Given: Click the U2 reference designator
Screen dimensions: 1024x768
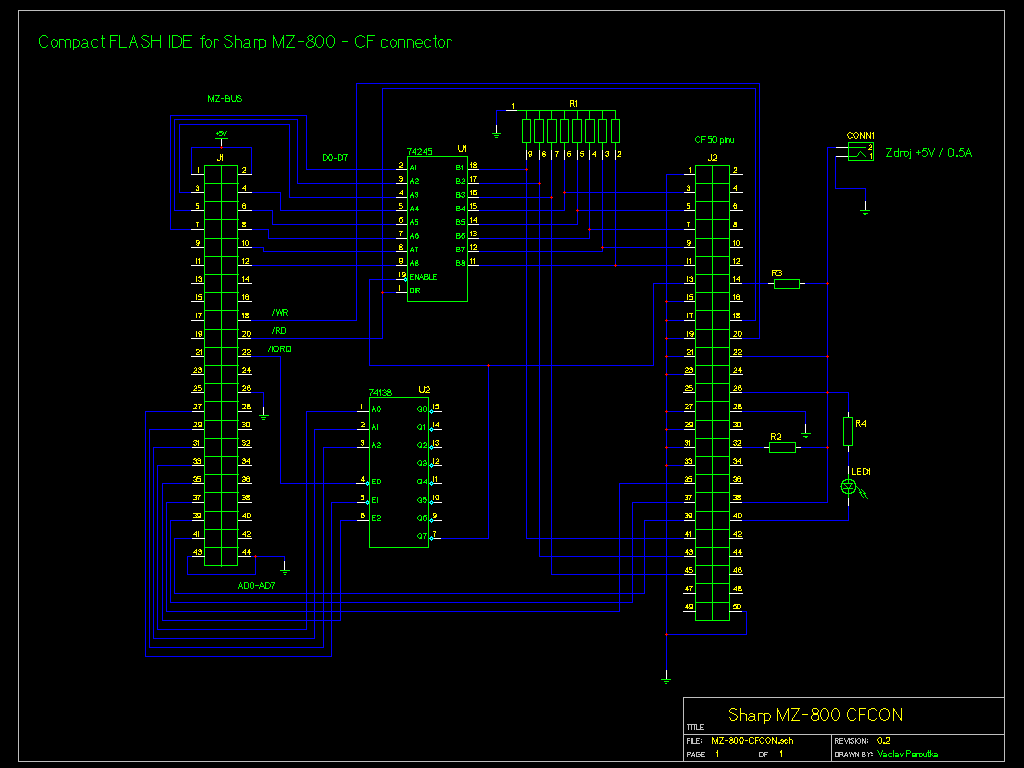Looking at the screenshot, I should (x=424, y=390).
